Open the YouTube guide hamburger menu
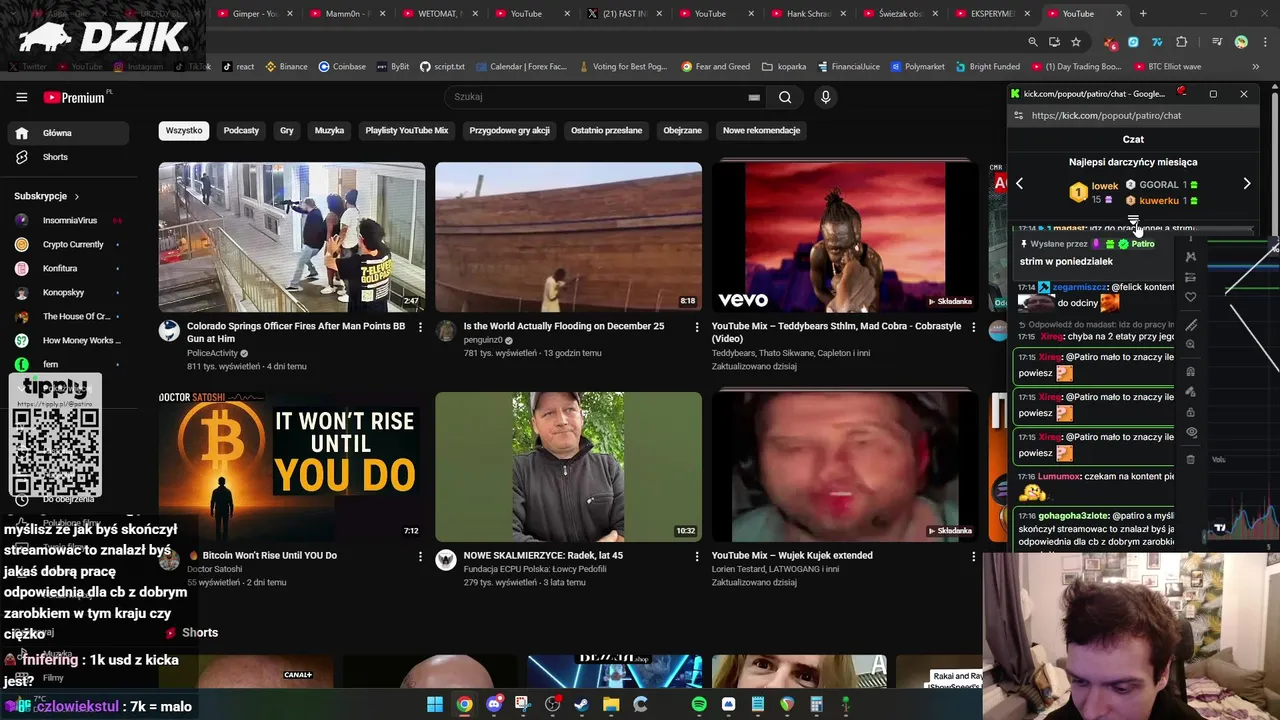 pos(21,97)
